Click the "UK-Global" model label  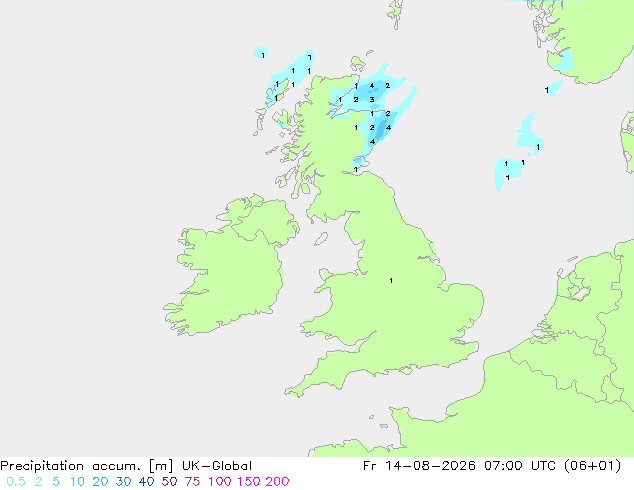(x=217, y=466)
